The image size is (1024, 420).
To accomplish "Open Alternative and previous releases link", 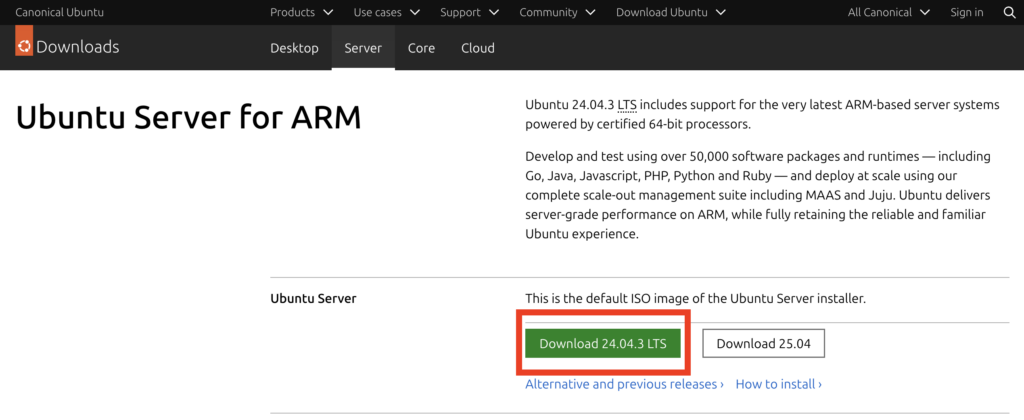I will [624, 384].
